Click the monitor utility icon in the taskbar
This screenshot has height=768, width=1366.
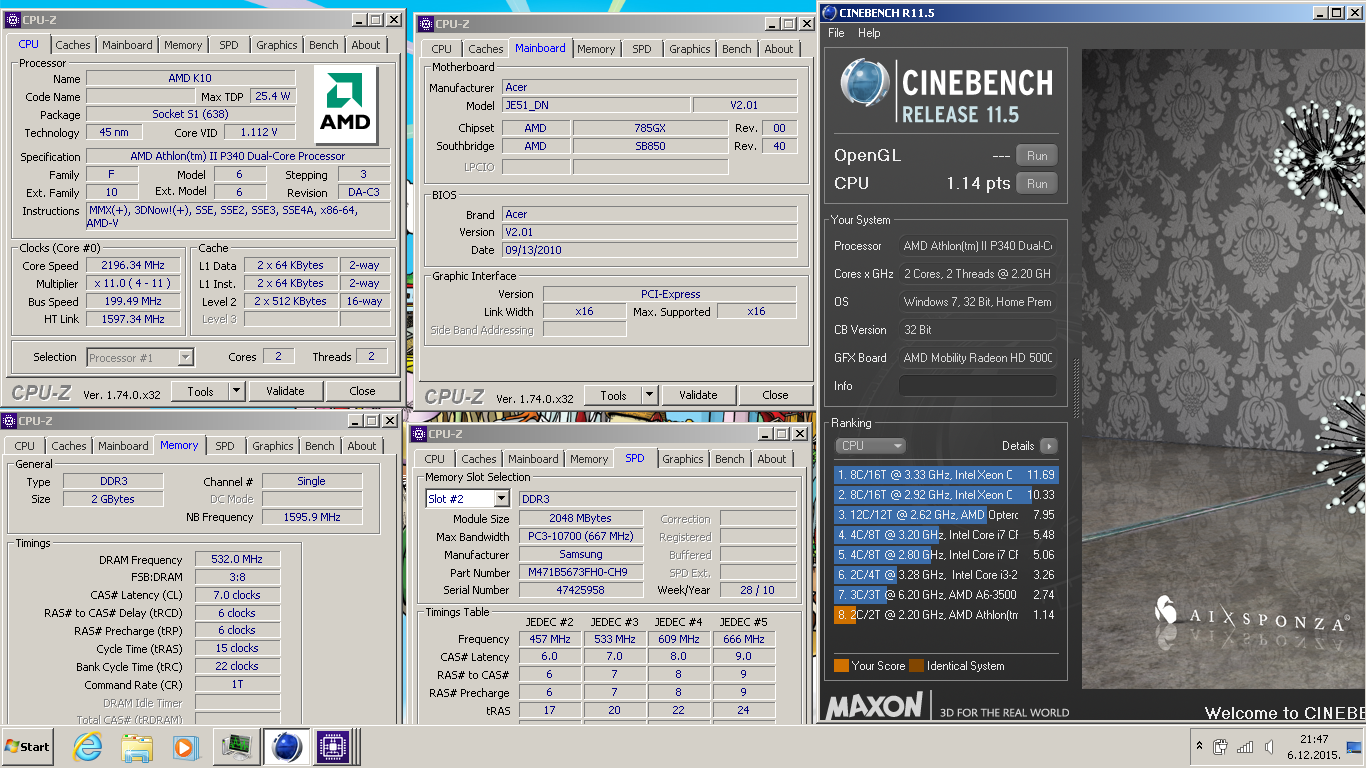pos(236,746)
